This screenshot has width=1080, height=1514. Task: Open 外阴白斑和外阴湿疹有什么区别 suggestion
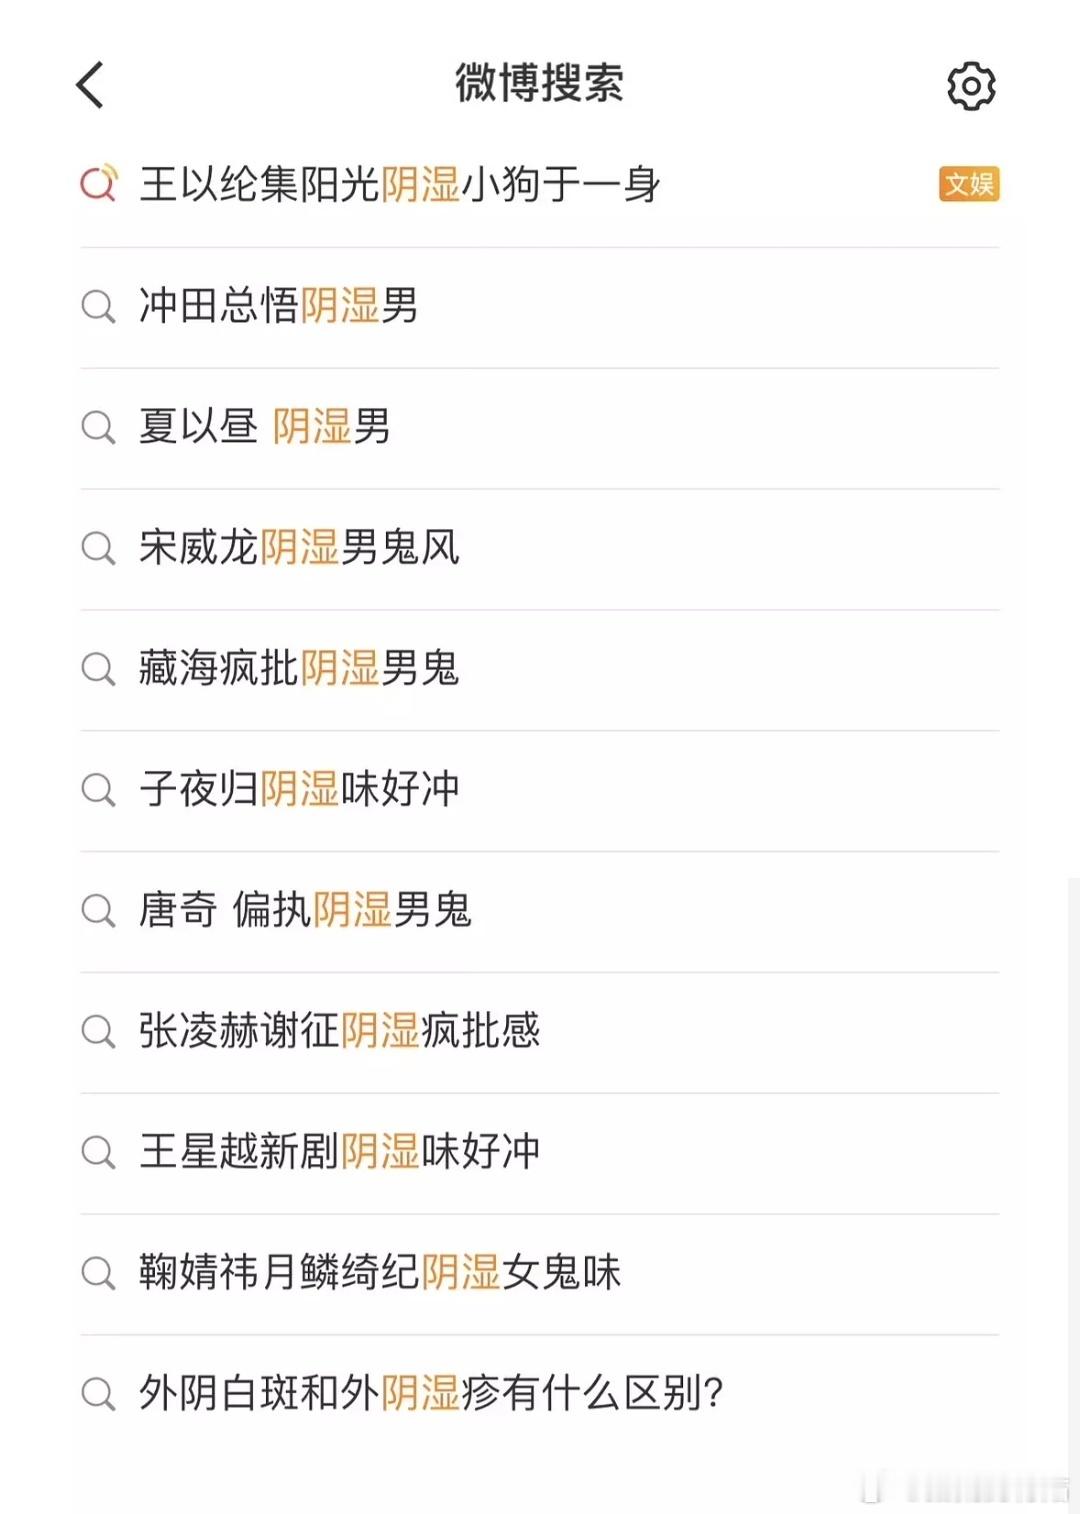(540, 1394)
